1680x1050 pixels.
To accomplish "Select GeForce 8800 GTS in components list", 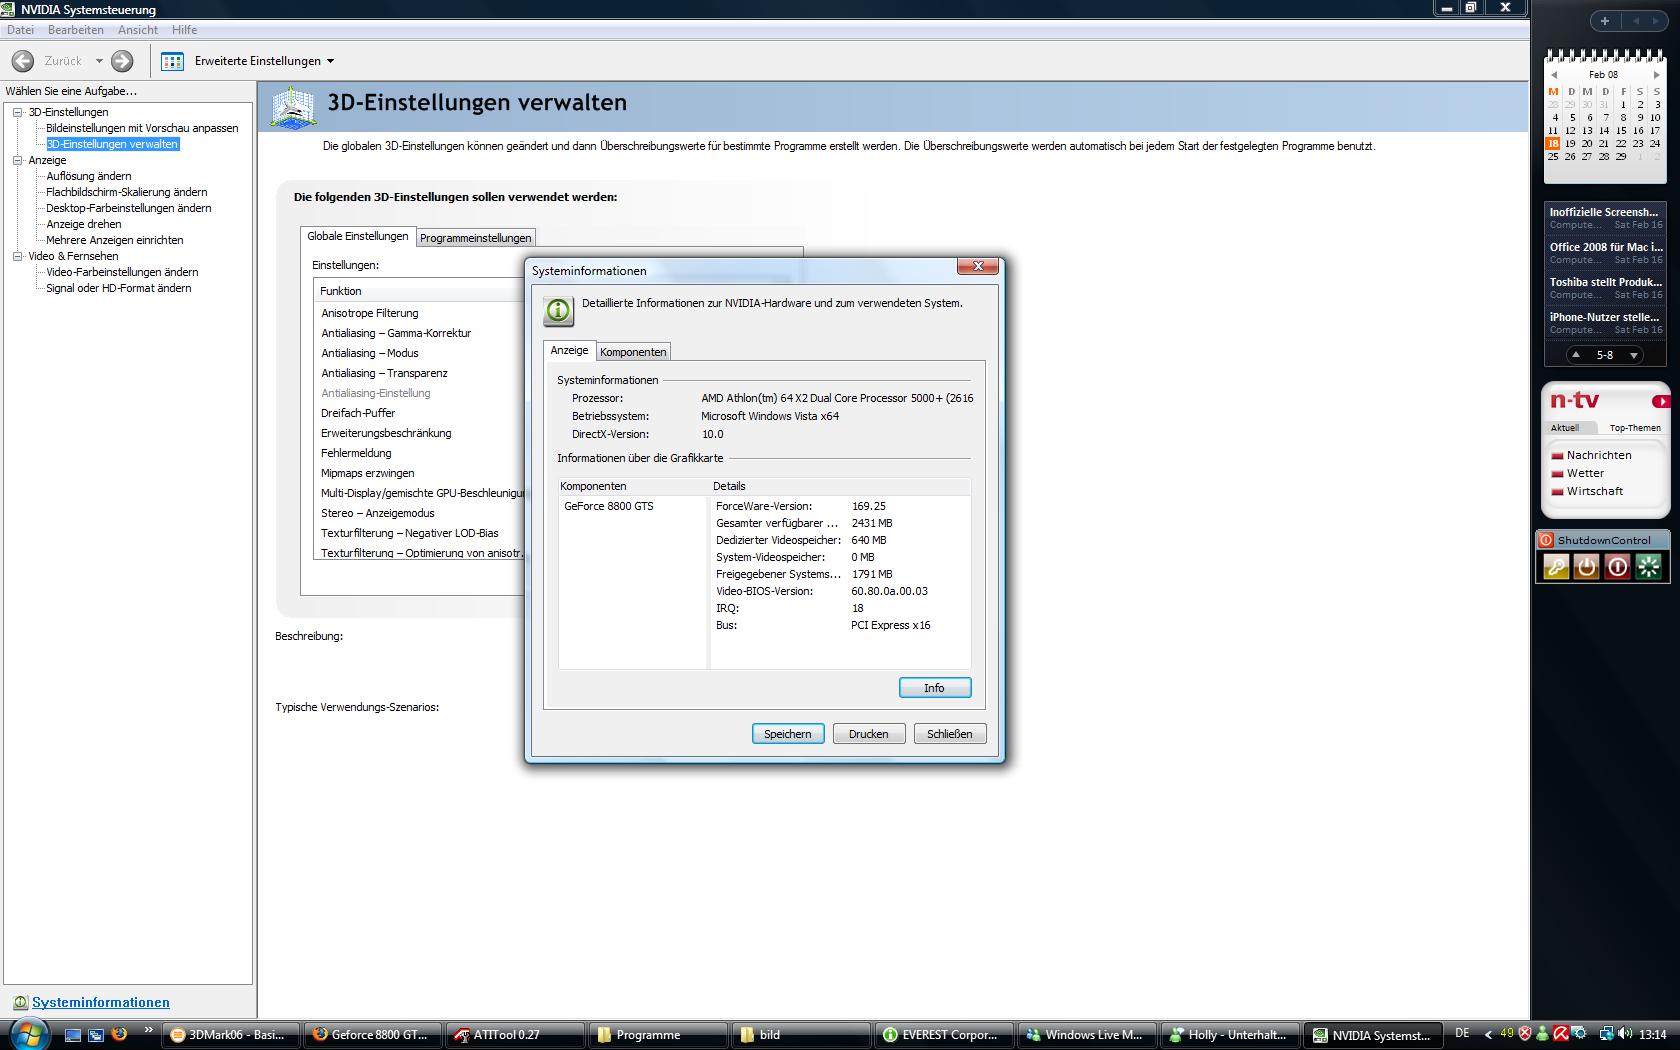I will point(609,506).
